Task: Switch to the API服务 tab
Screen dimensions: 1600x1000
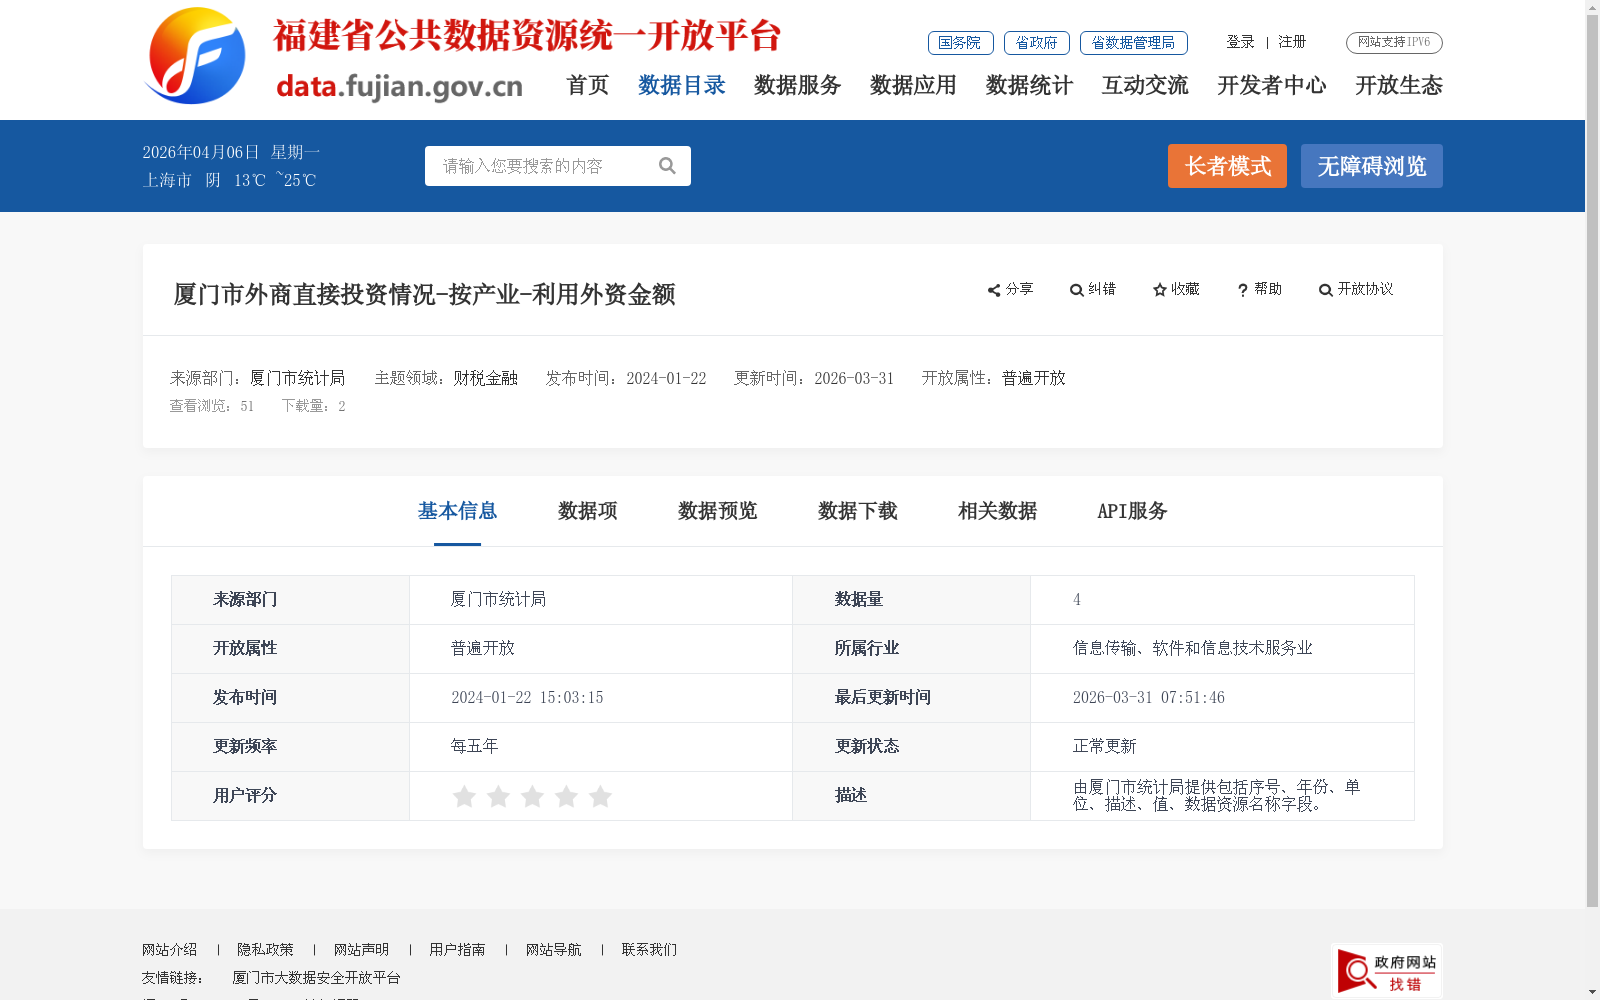Action: coord(1132,511)
